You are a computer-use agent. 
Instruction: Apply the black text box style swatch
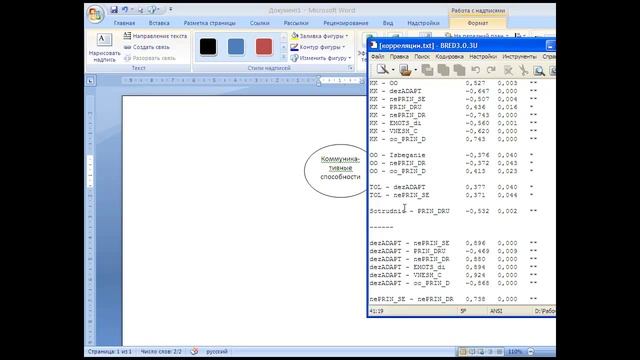point(208,47)
